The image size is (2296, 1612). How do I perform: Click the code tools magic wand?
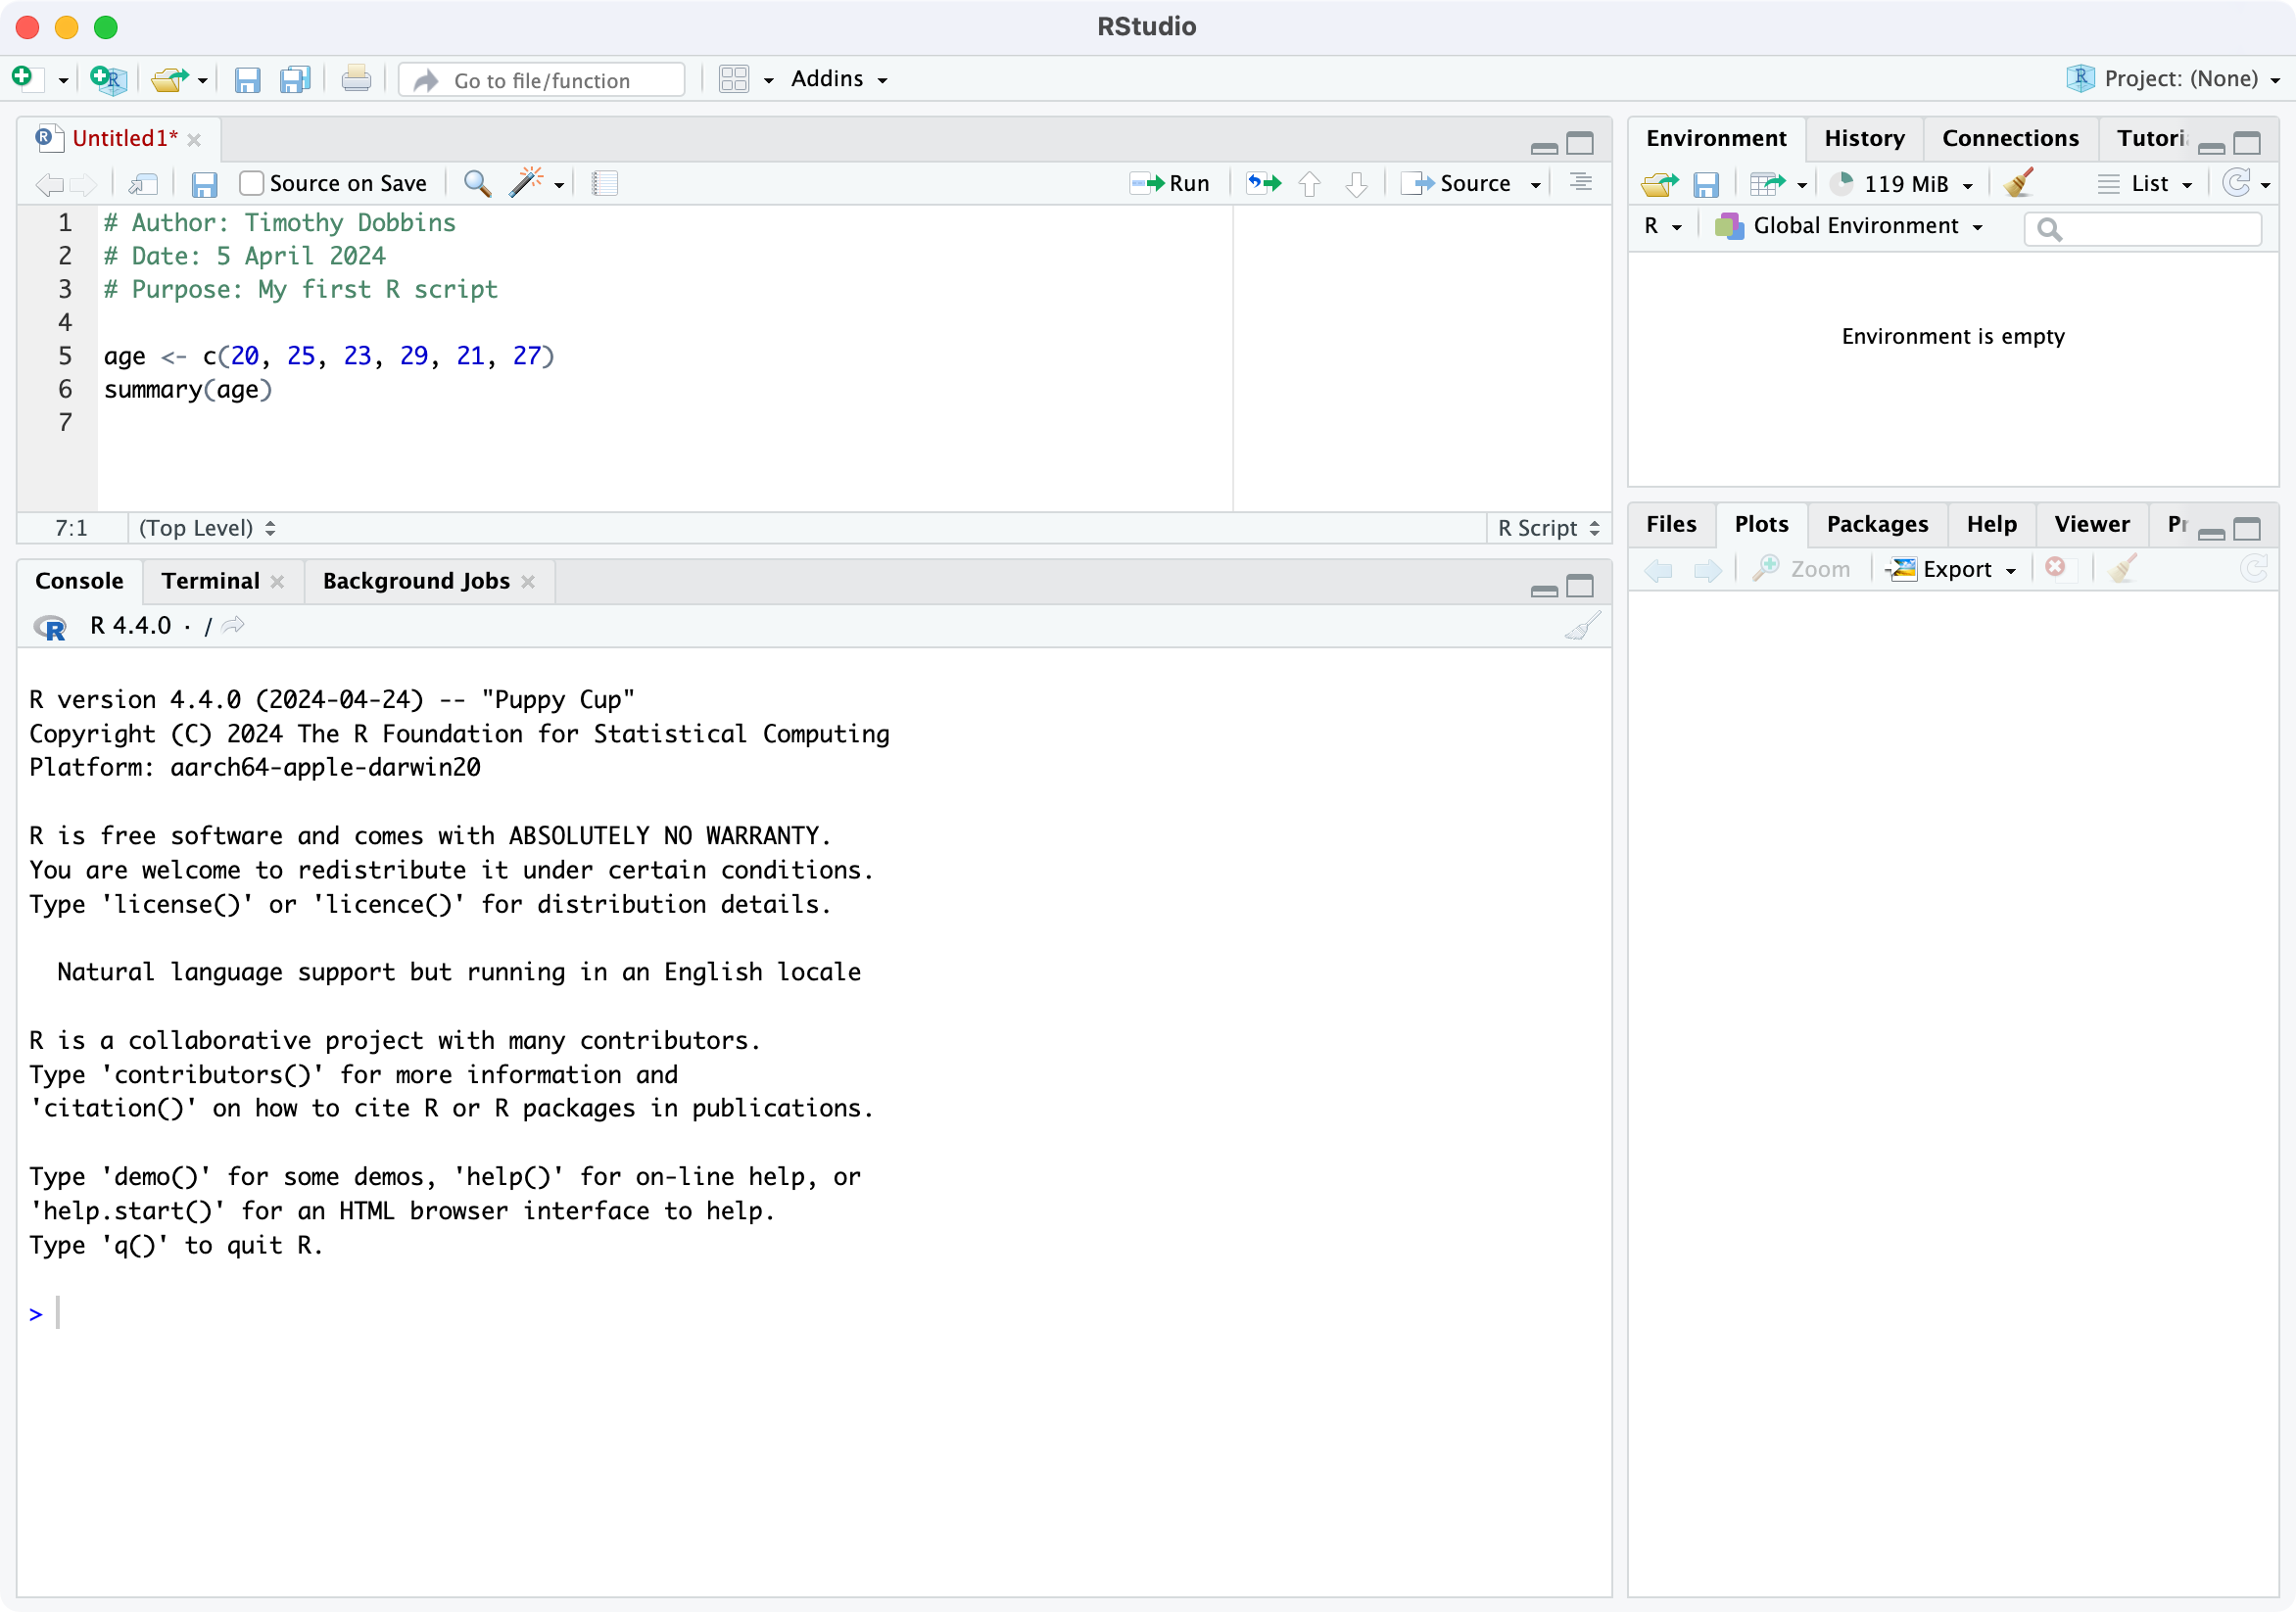pos(526,183)
